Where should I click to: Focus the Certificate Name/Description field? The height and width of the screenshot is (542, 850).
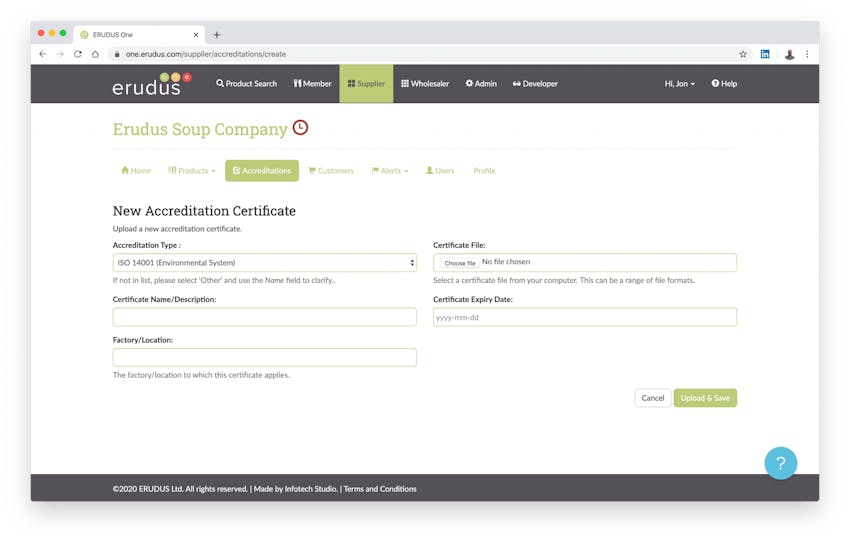265,317
